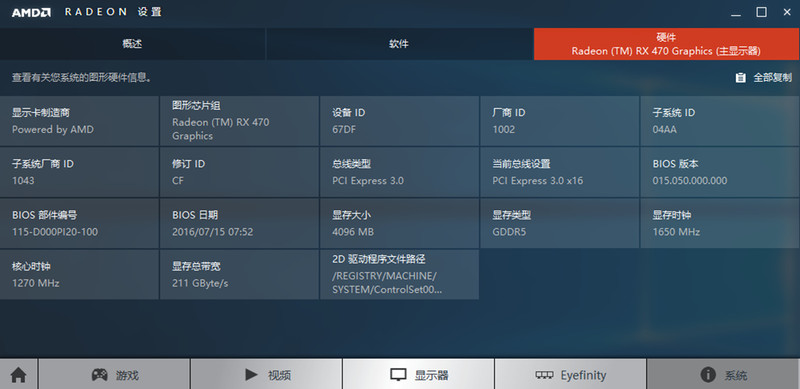Open the 系统 system section
Screen dimensions: 800x389
click(723, 375)
